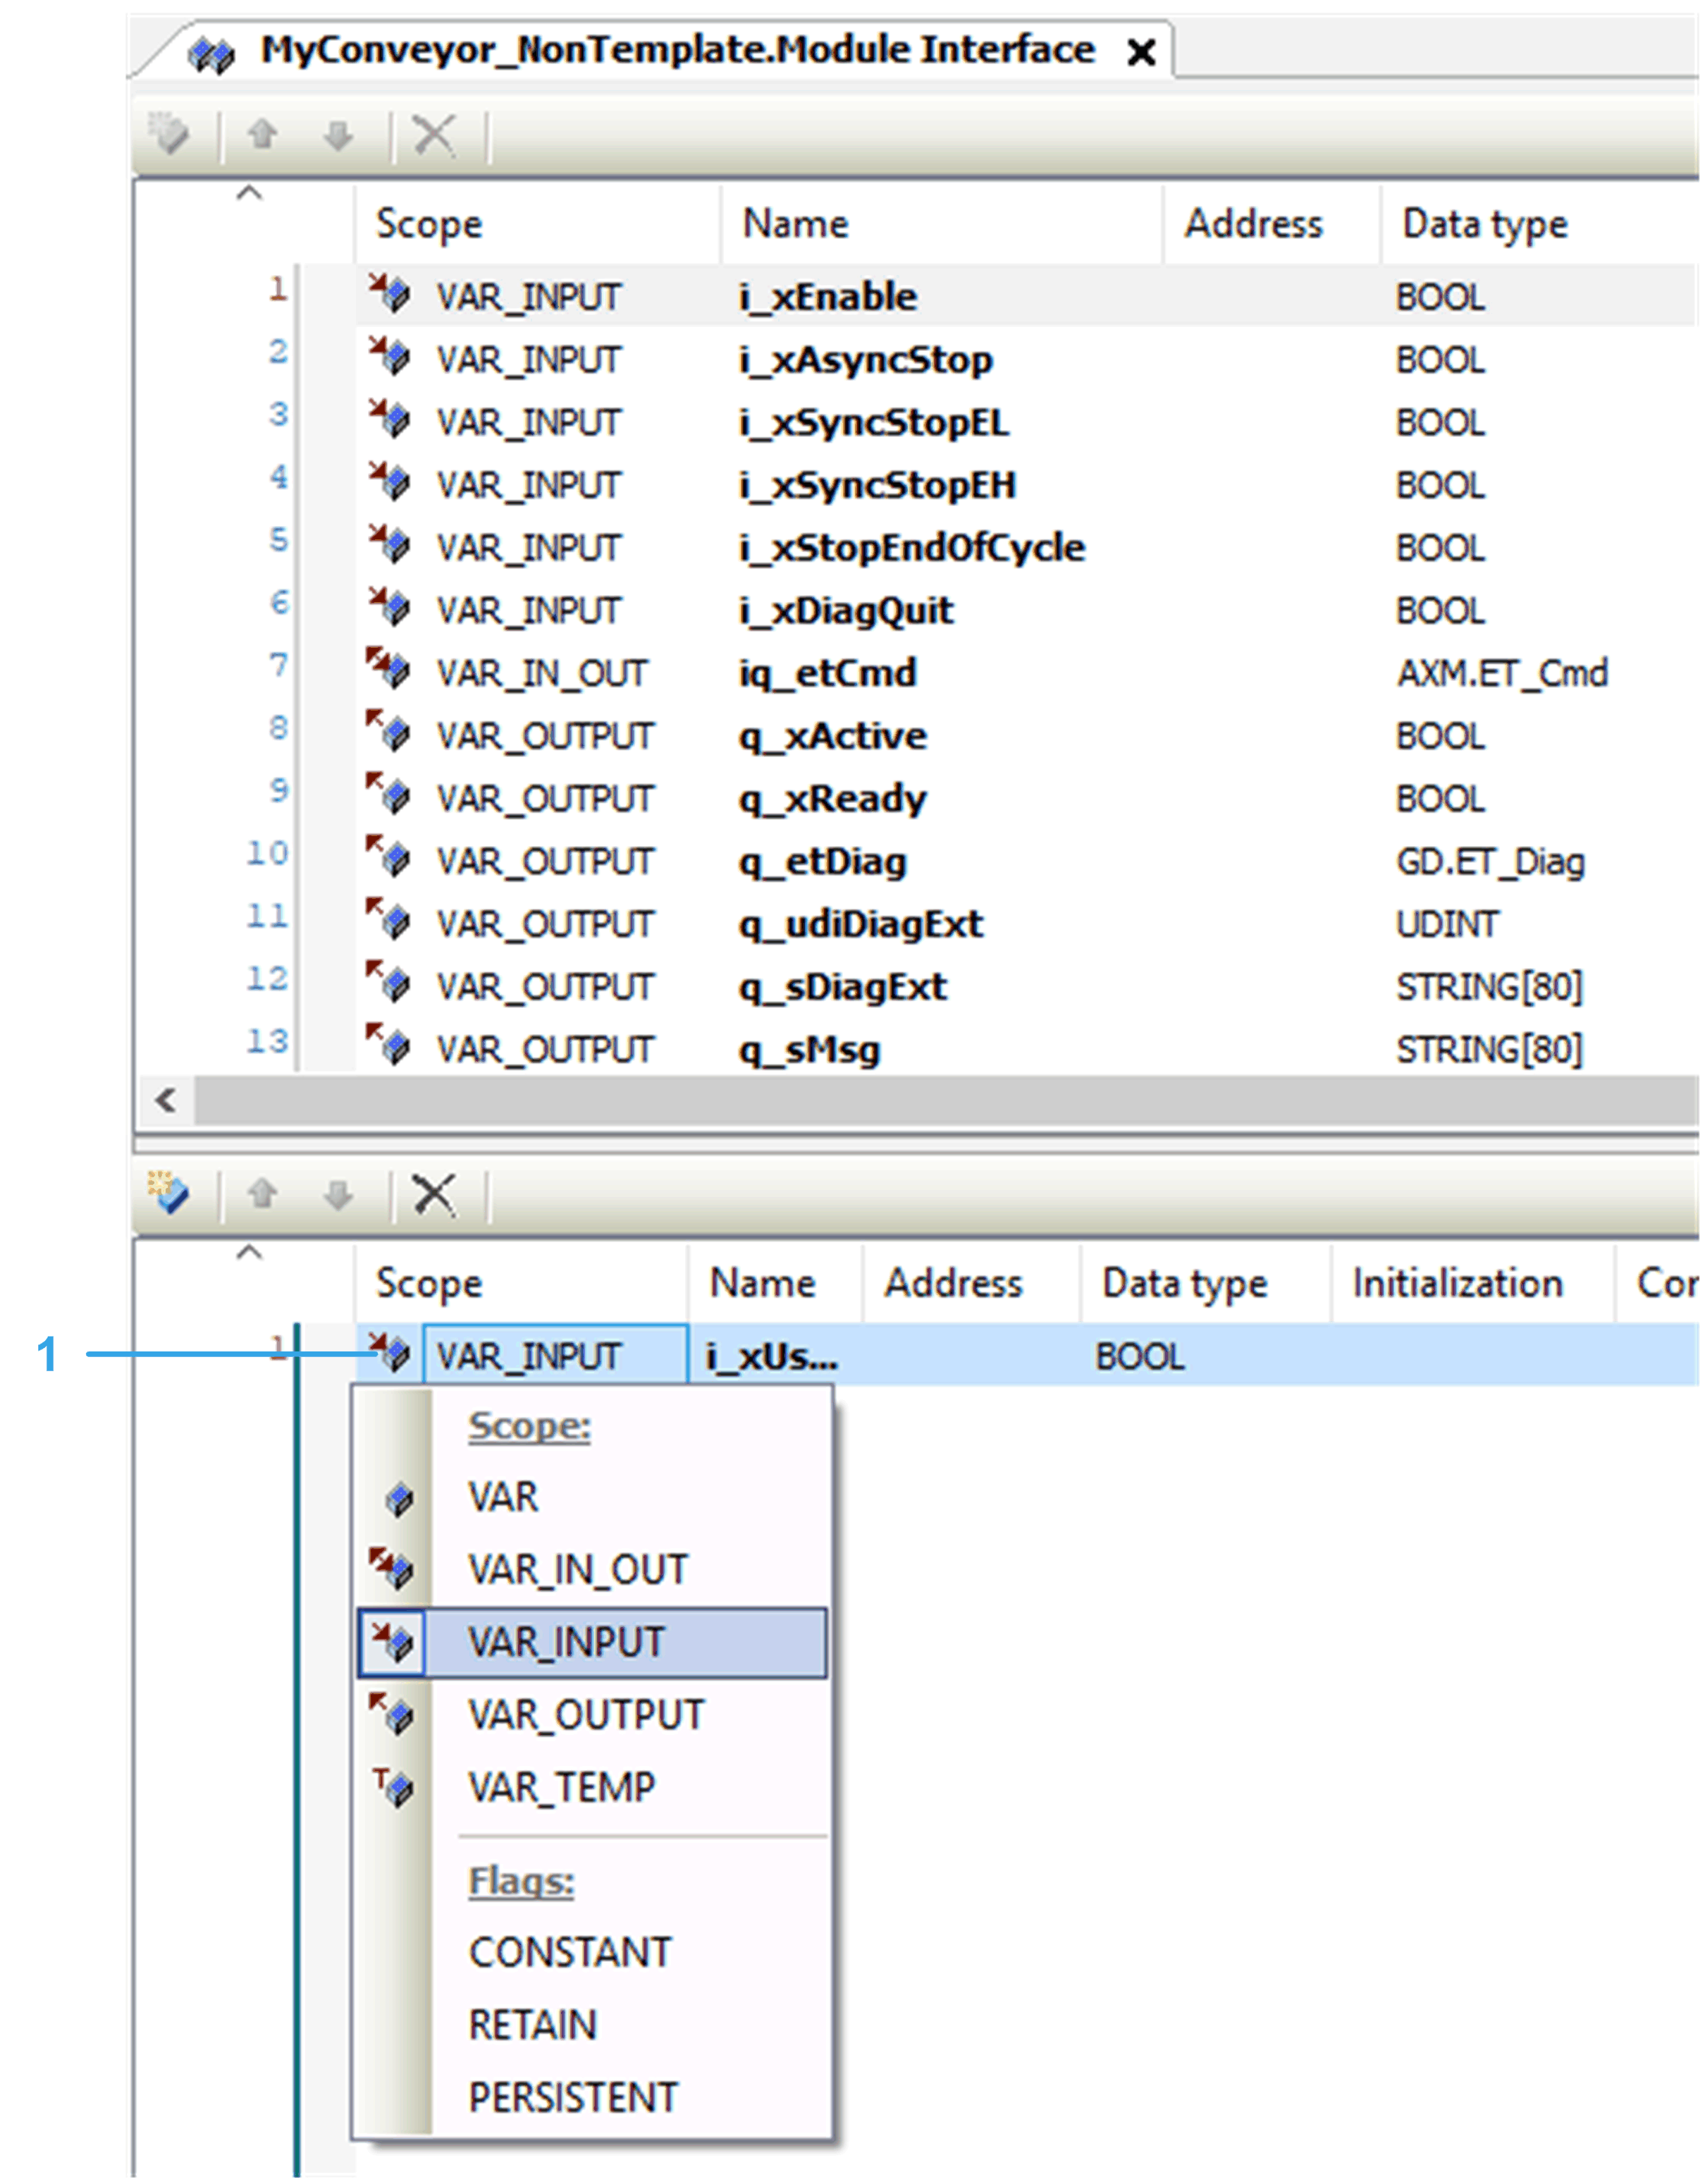Image resolution: width=1705 pixels, height=2184 pixels.
Task: Sort lower table by Scope column header
Action: coord(429,1283)
